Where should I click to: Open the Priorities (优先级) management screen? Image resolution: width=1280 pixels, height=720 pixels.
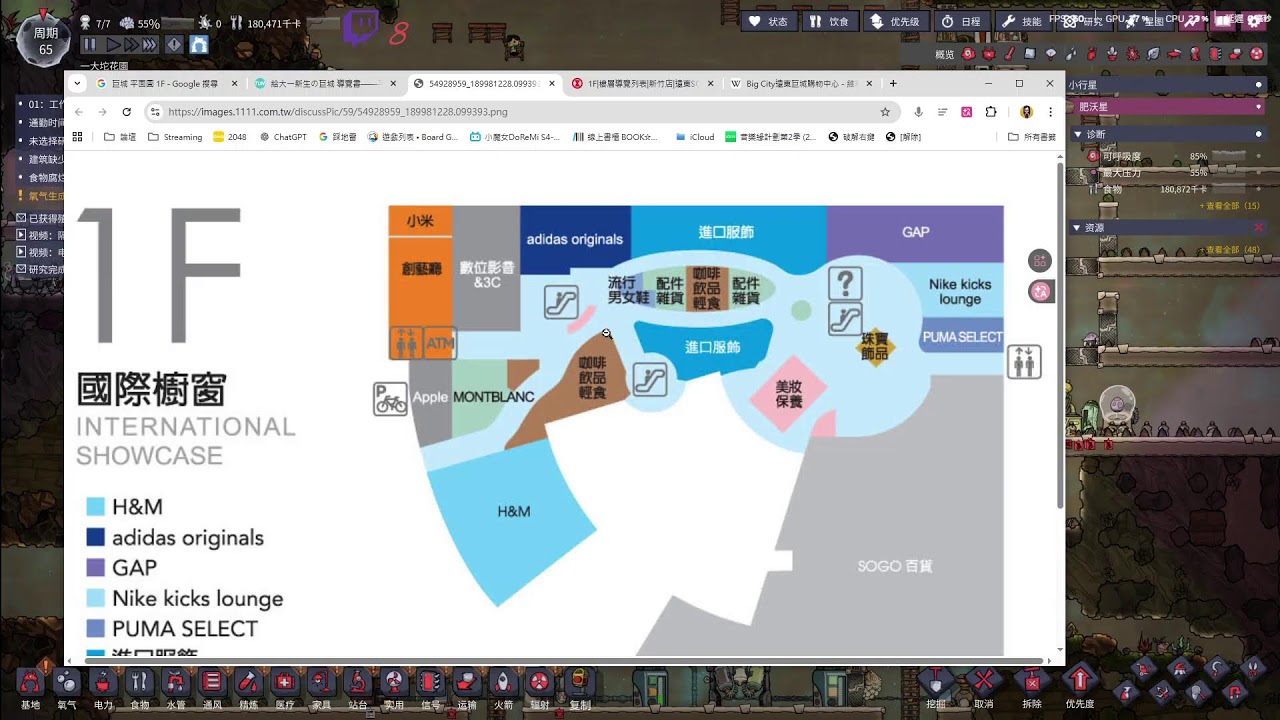point(894,21)
